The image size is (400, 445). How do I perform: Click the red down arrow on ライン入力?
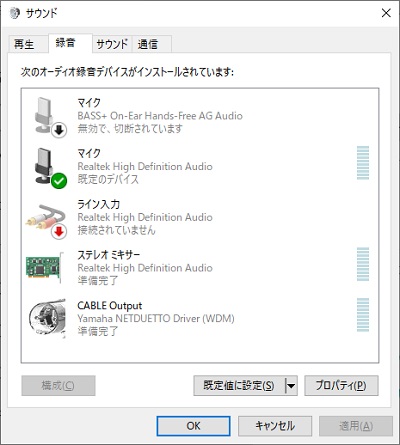59,232
